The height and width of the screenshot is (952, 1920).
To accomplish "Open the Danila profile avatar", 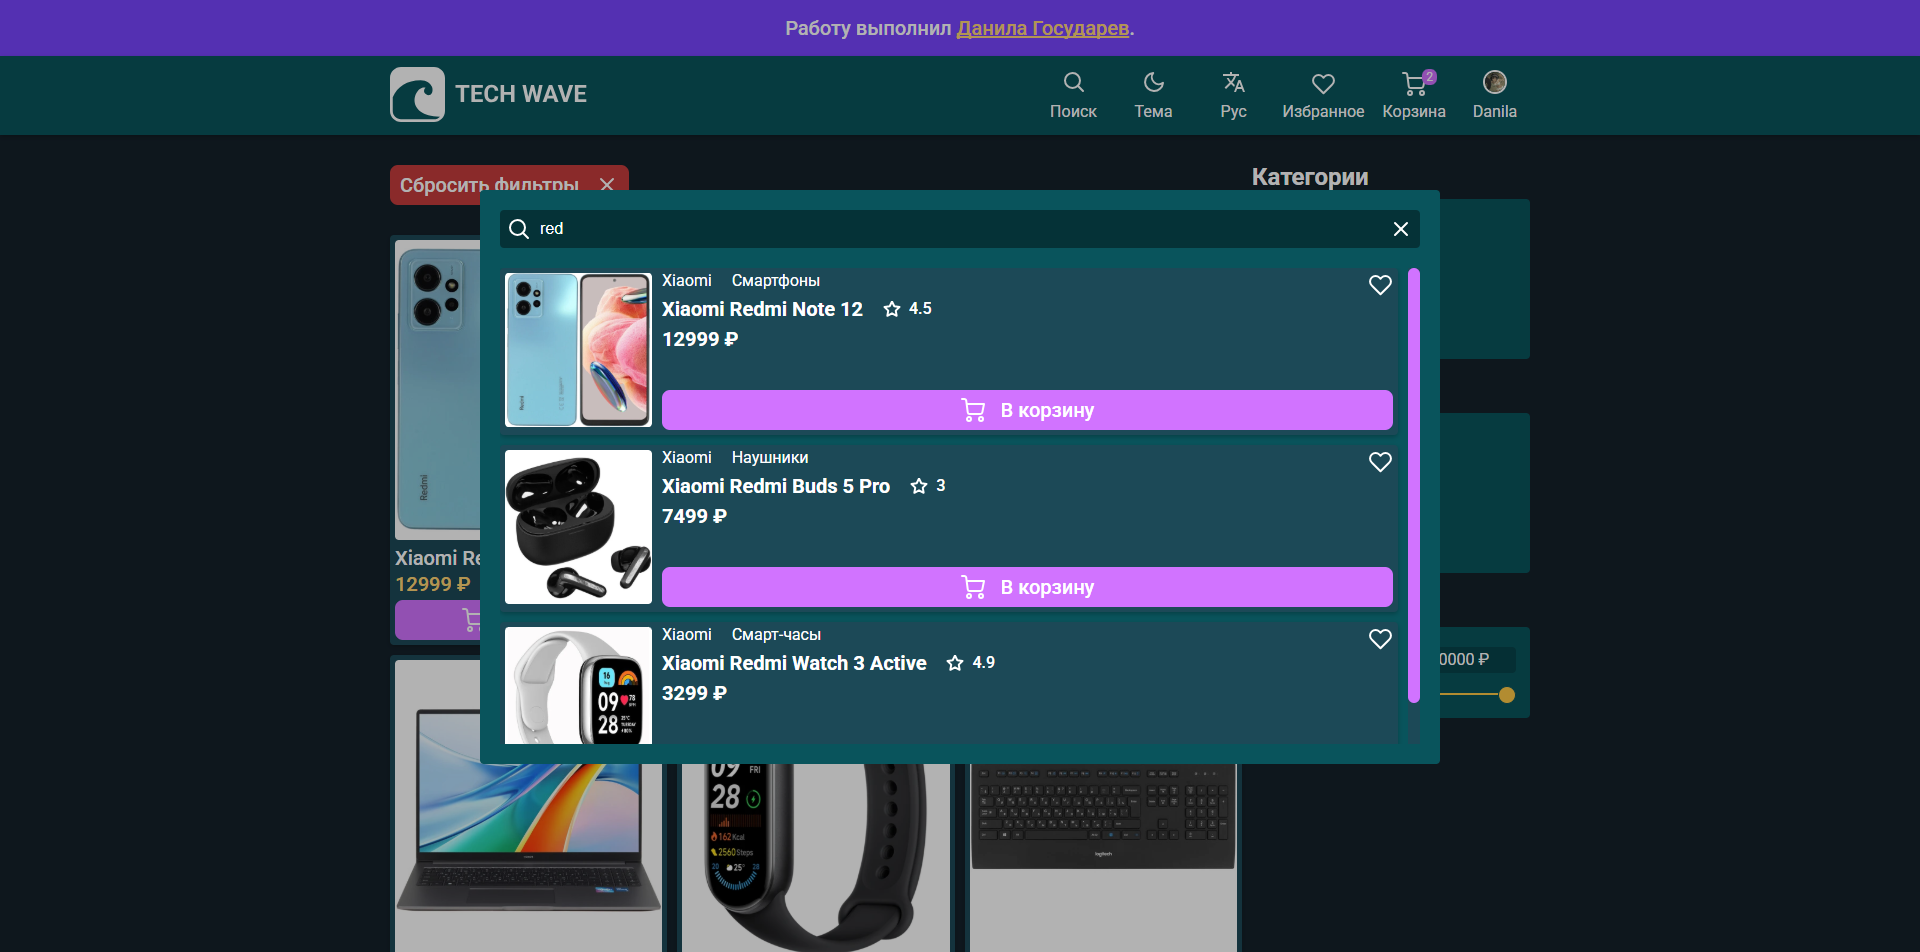I will click(x=1494, y=83).
